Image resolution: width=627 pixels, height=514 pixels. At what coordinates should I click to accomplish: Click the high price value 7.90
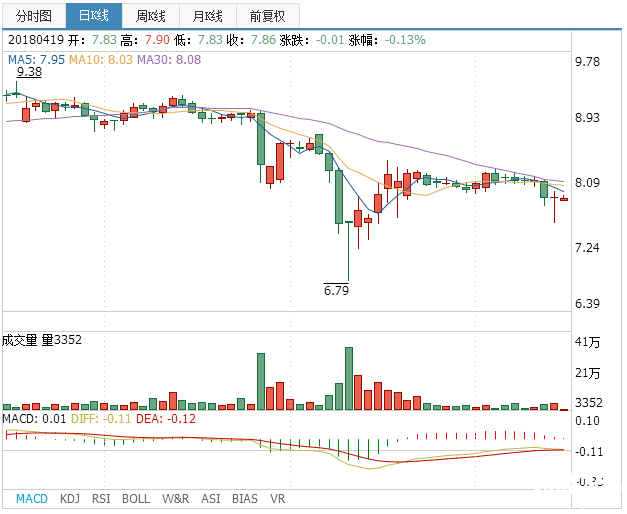(157, 40)
